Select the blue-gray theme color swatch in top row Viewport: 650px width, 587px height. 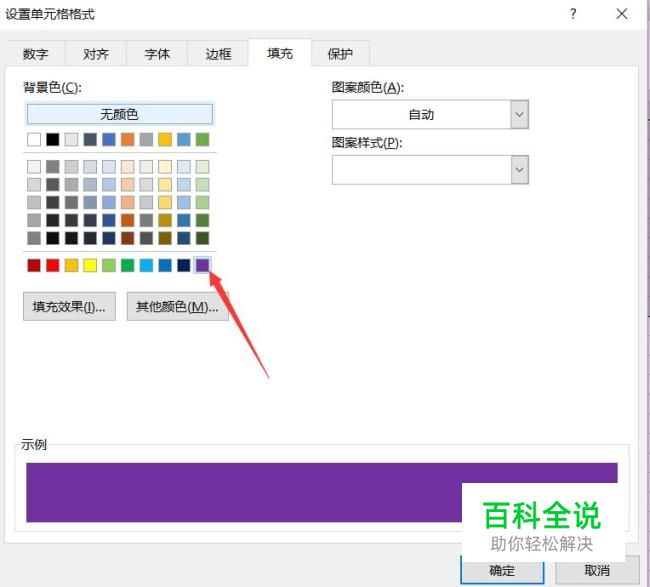pyautogui.click(x=90, y=140)
